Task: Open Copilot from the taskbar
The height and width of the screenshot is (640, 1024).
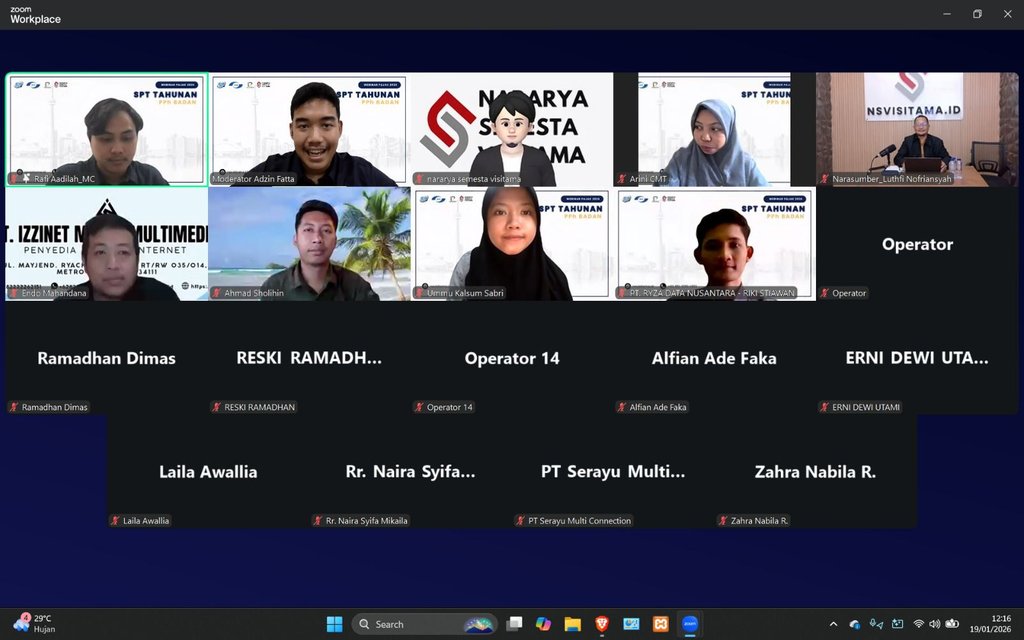Action: [x=543, y=624]
